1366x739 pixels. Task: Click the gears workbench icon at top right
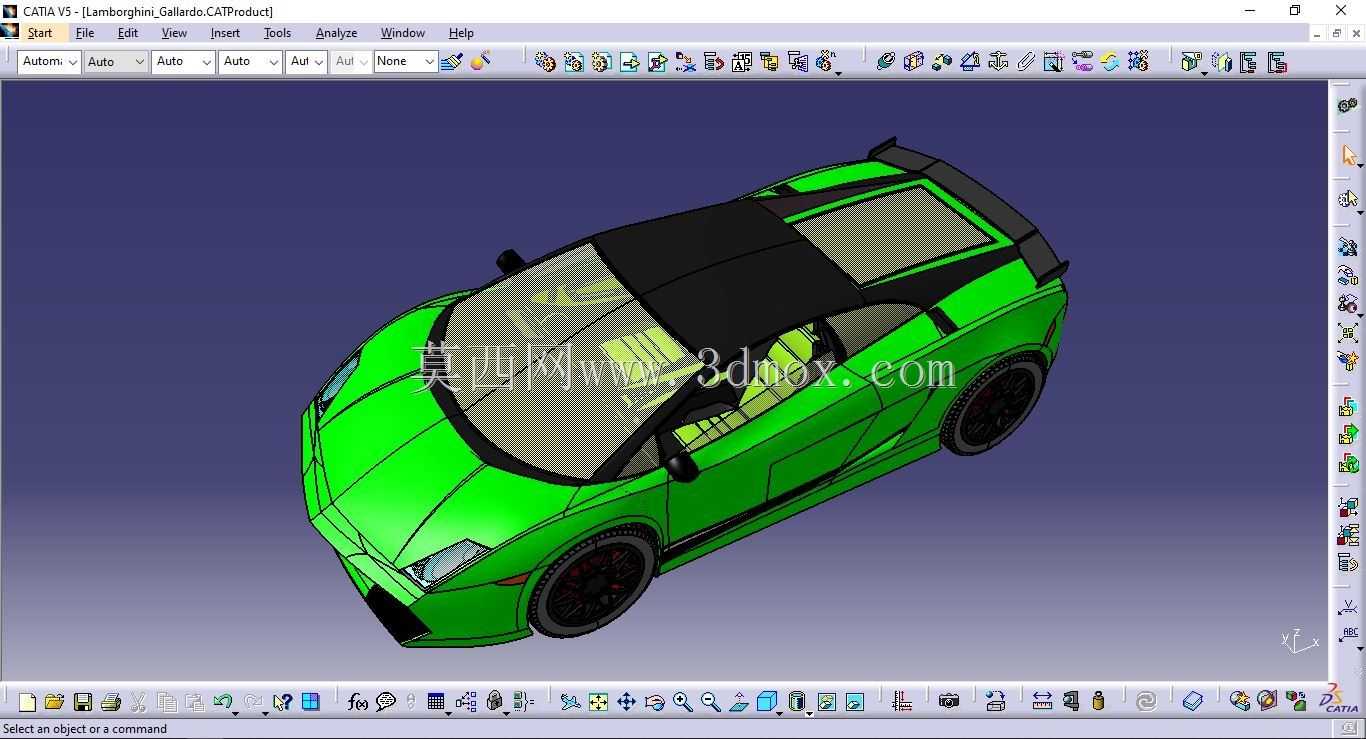1348,106
